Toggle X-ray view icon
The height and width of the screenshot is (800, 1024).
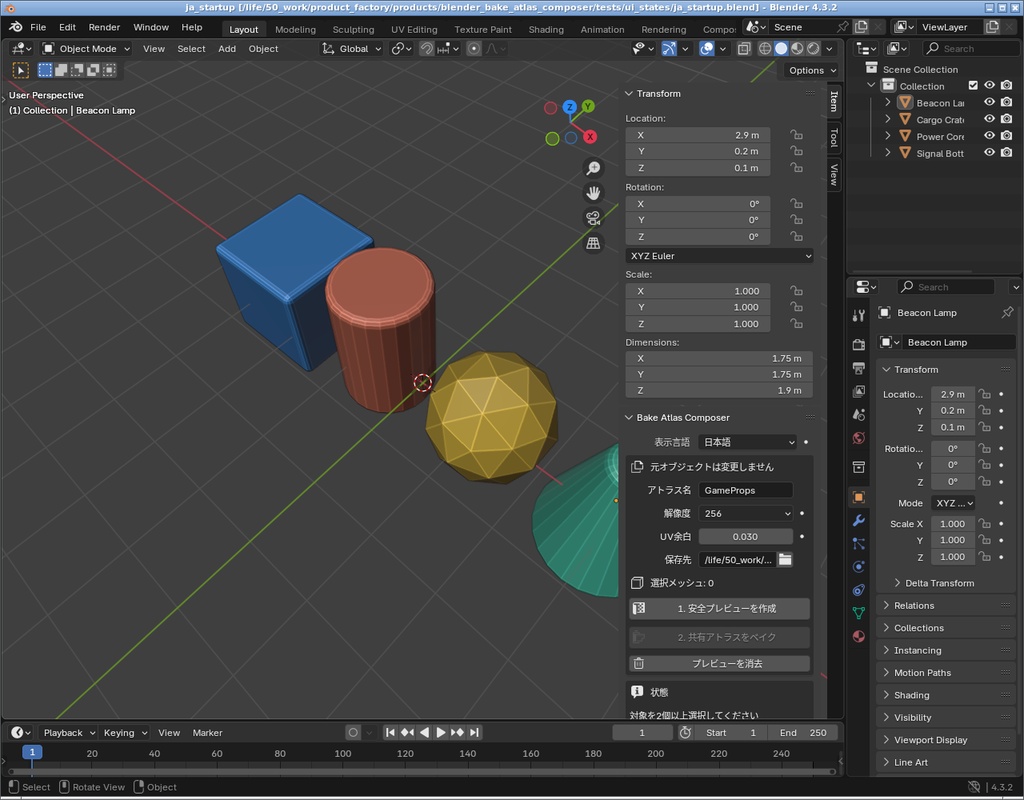coord(744,48)
